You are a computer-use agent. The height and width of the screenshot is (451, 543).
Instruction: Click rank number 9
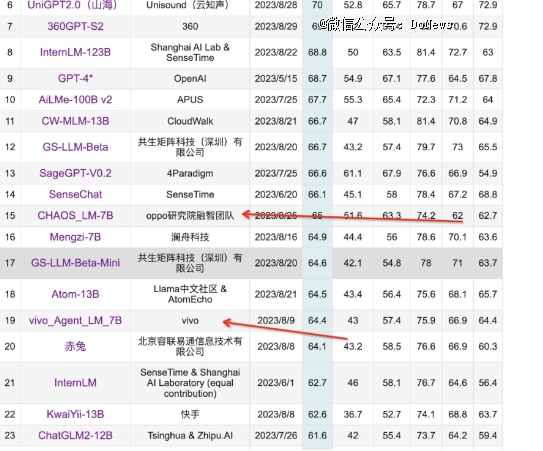pos(10,79)
